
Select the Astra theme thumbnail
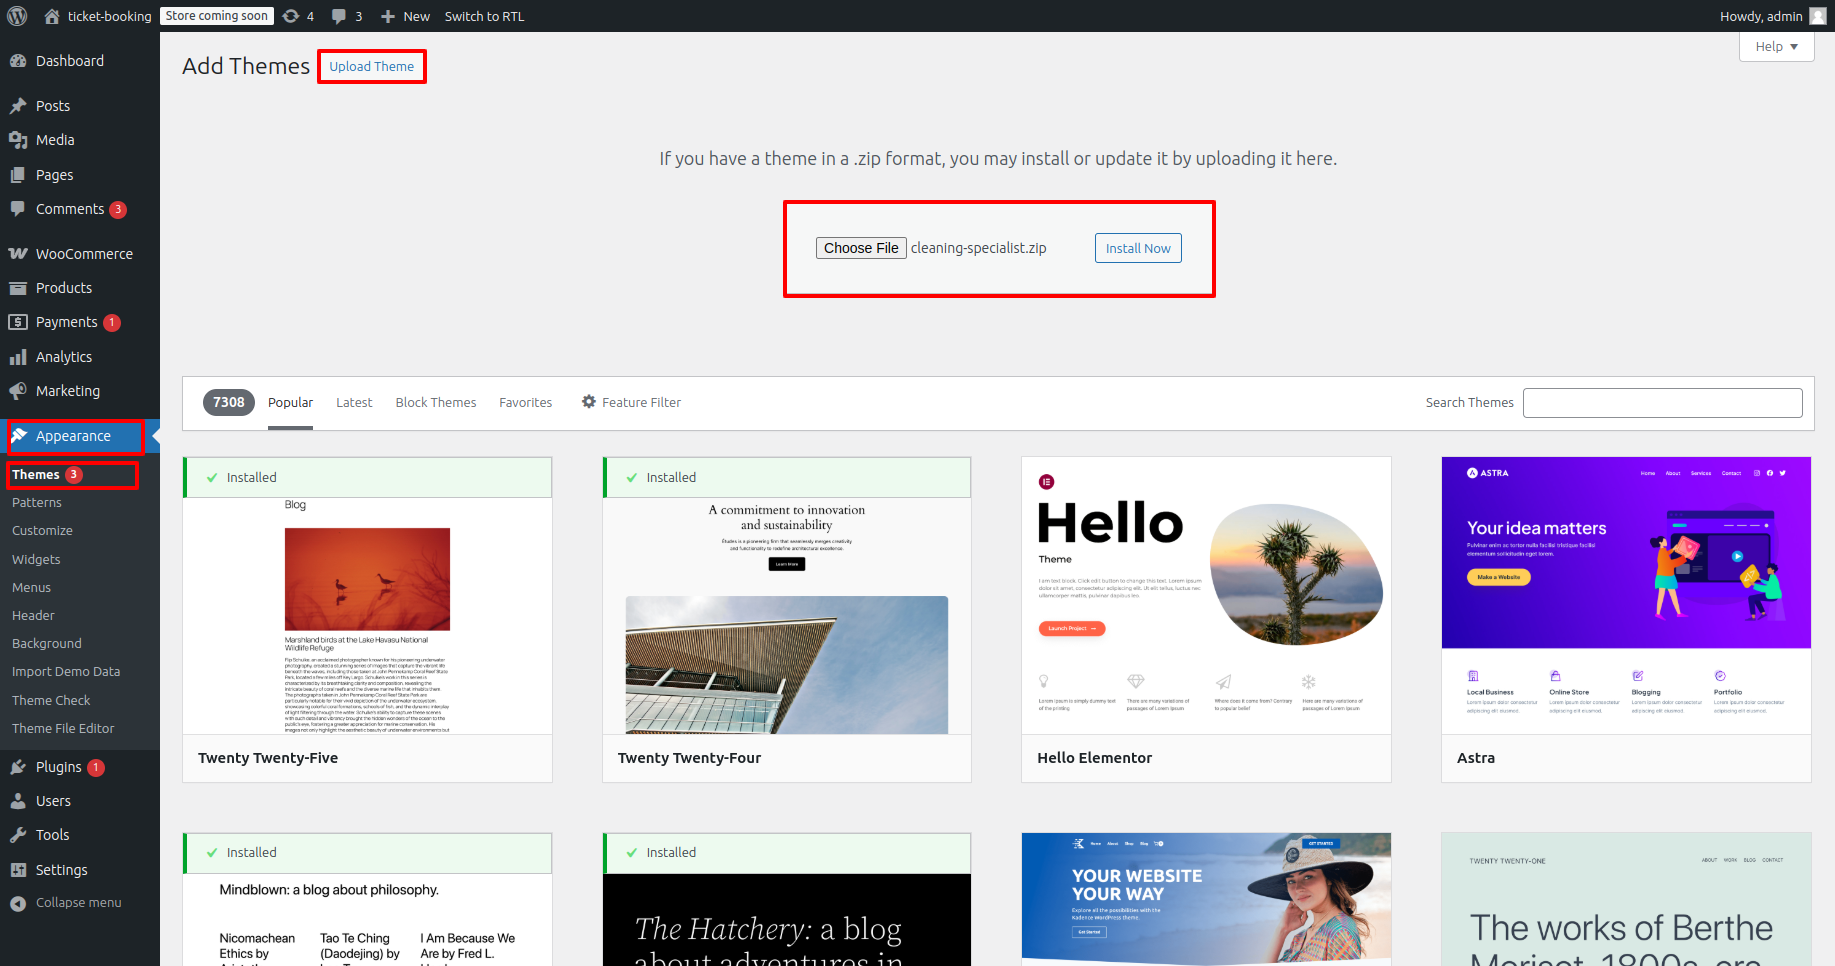pos(1626,595)
